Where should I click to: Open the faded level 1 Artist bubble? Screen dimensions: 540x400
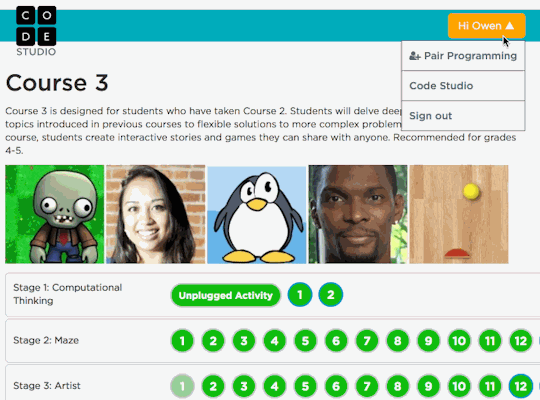[x=182, y=386]
